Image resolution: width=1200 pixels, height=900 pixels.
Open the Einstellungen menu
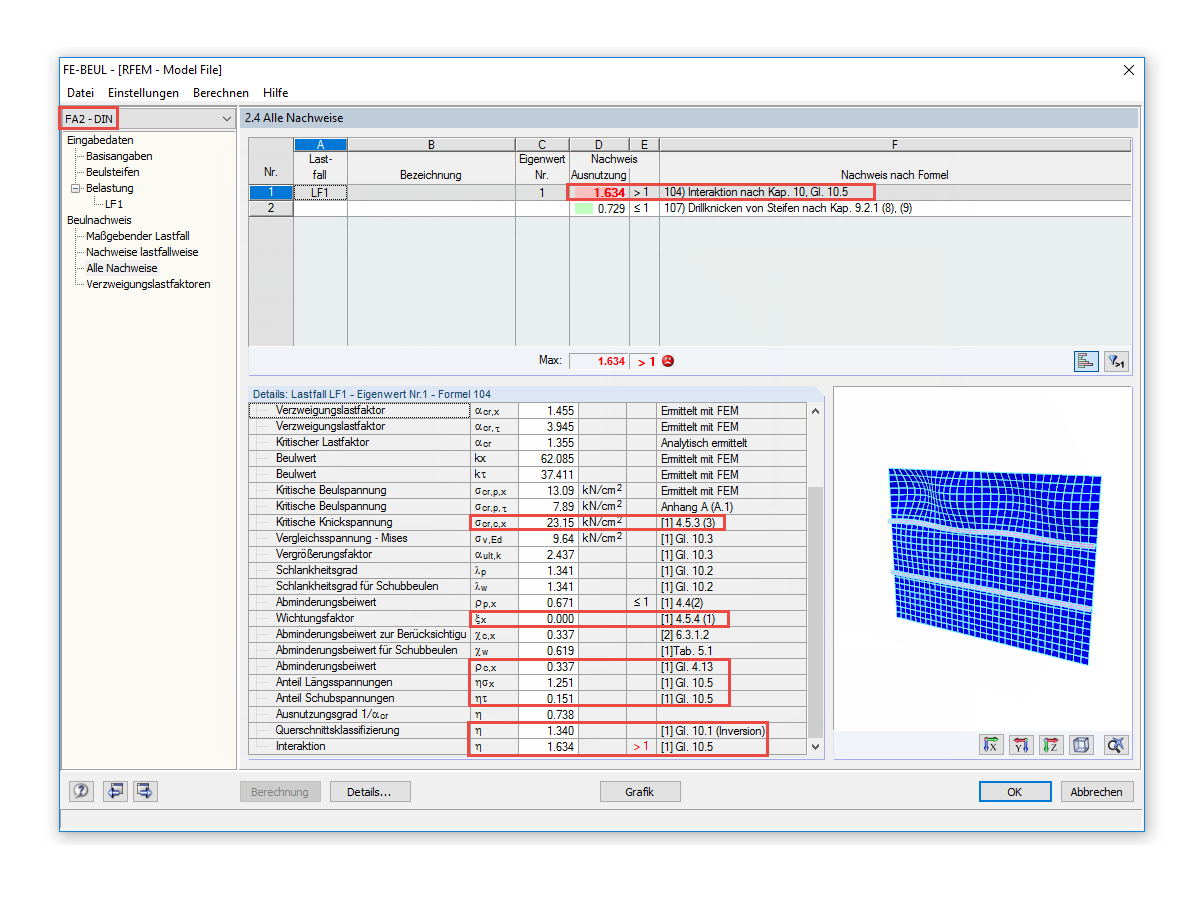click(143, 93)
